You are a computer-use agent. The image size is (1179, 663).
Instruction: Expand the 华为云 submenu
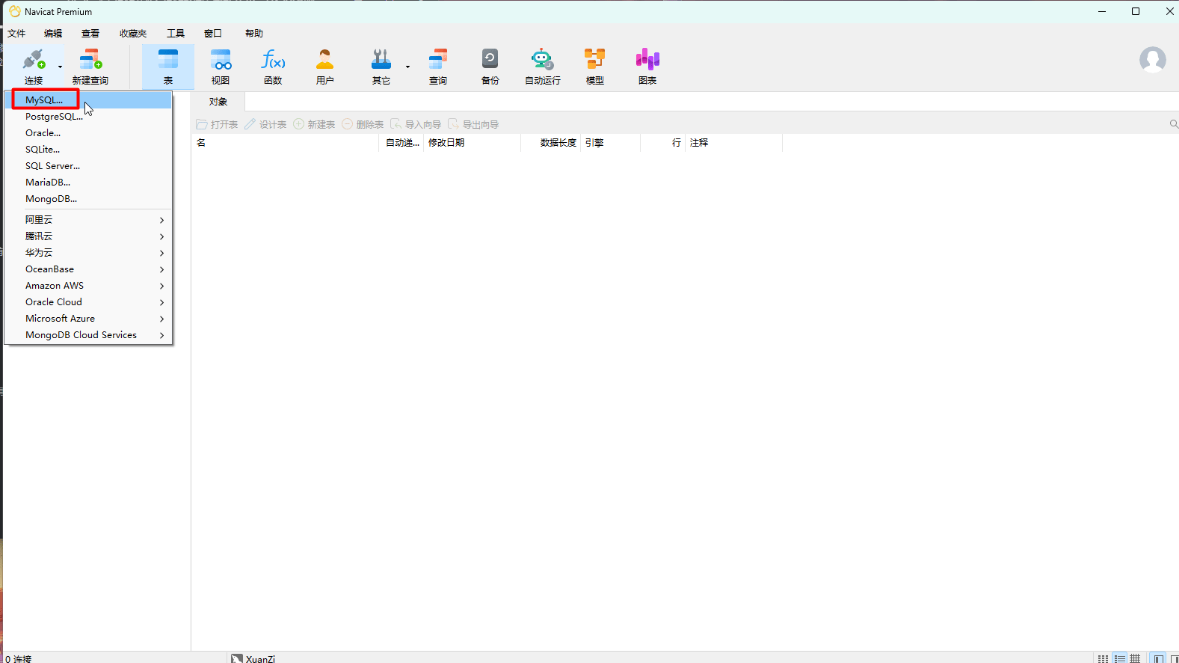click(x=89, y=253)
